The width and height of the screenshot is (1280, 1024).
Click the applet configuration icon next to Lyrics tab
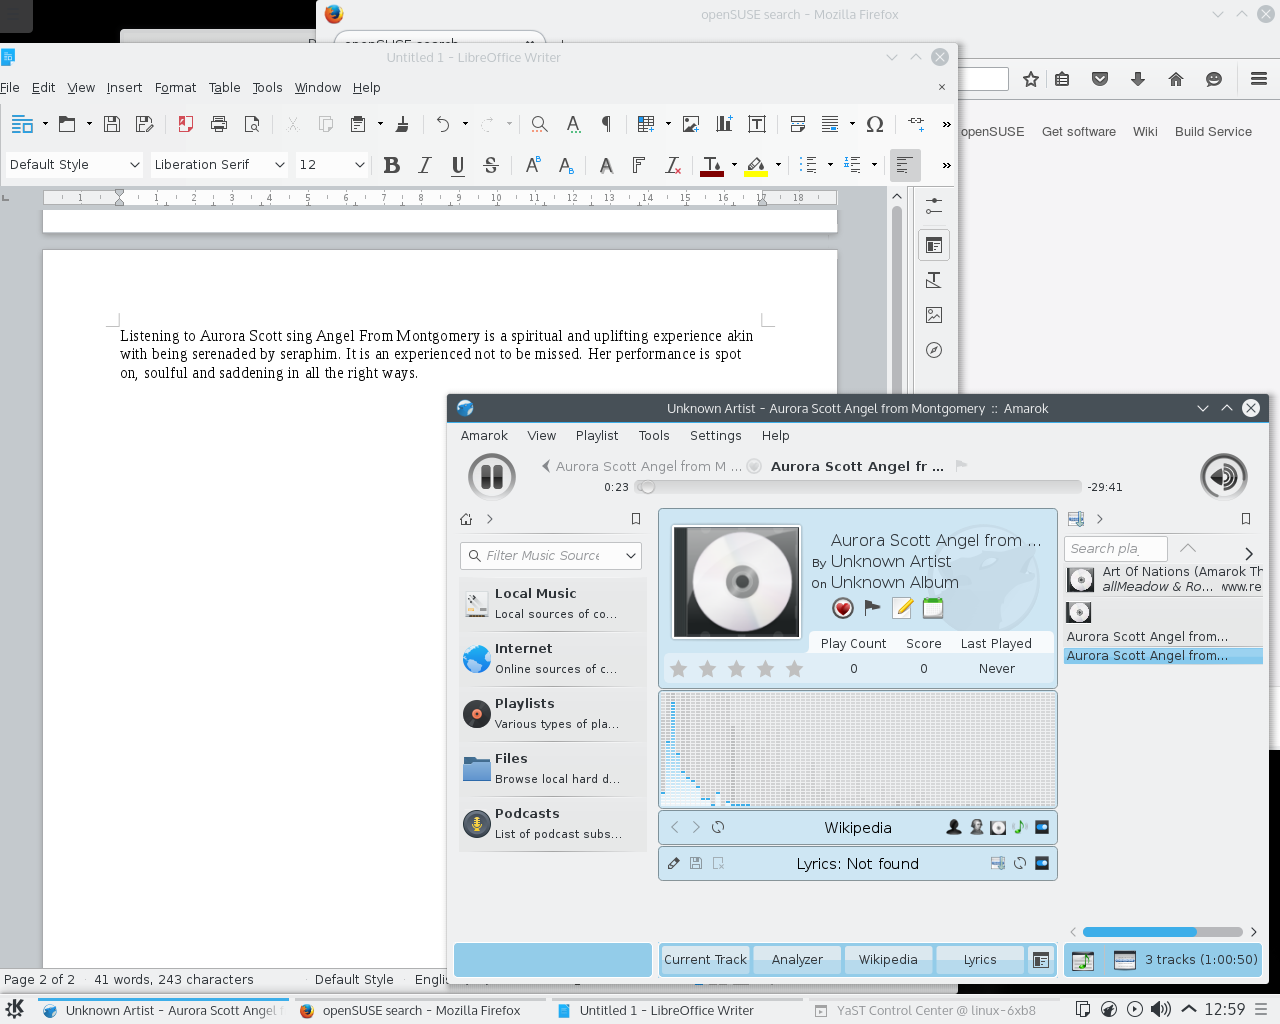(1041, 960)
